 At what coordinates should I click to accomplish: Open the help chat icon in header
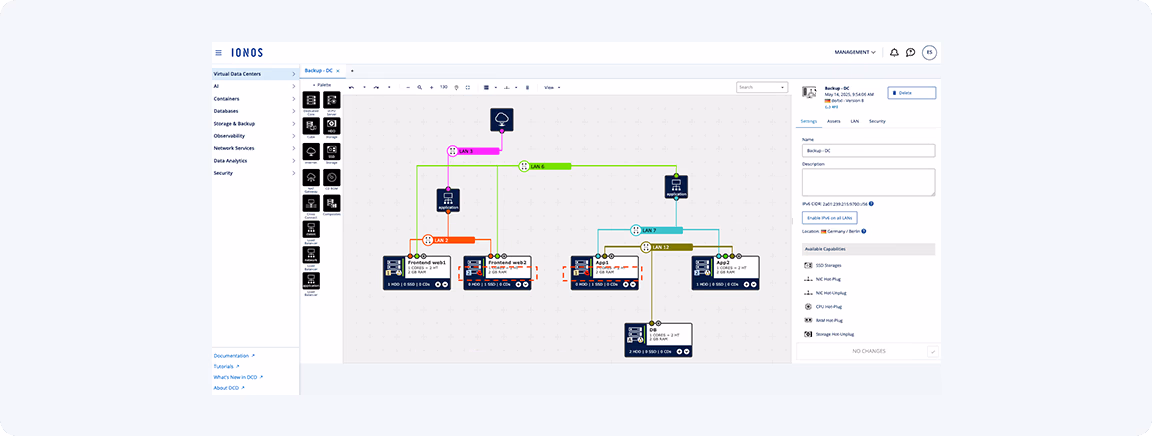tap(910, 52)
